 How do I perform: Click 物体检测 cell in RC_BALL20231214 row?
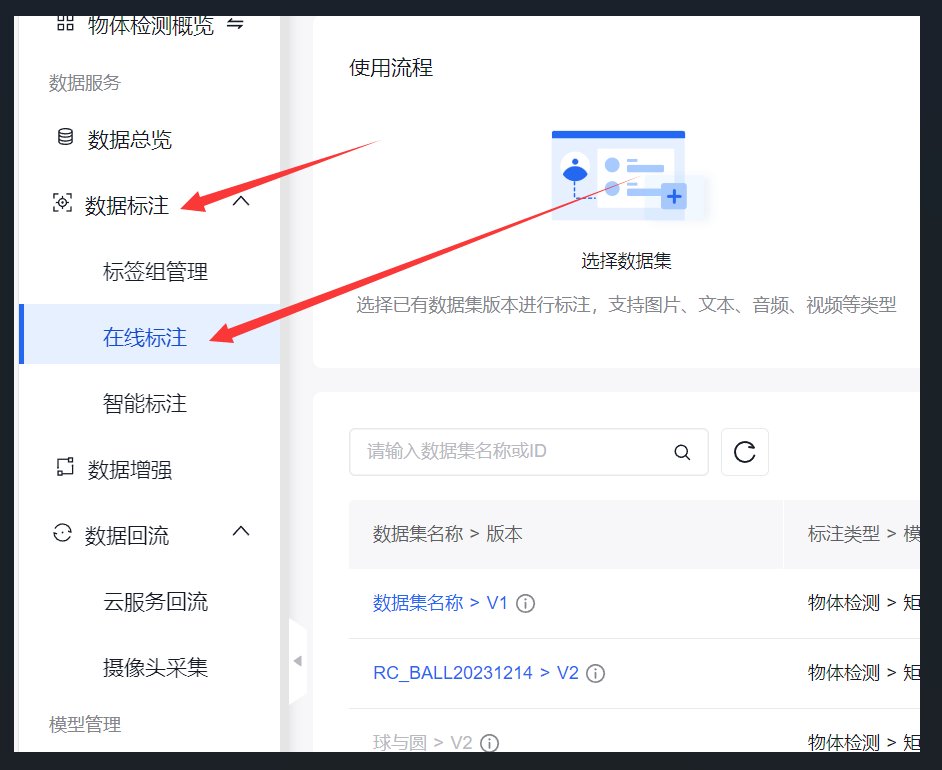[843, 673]
